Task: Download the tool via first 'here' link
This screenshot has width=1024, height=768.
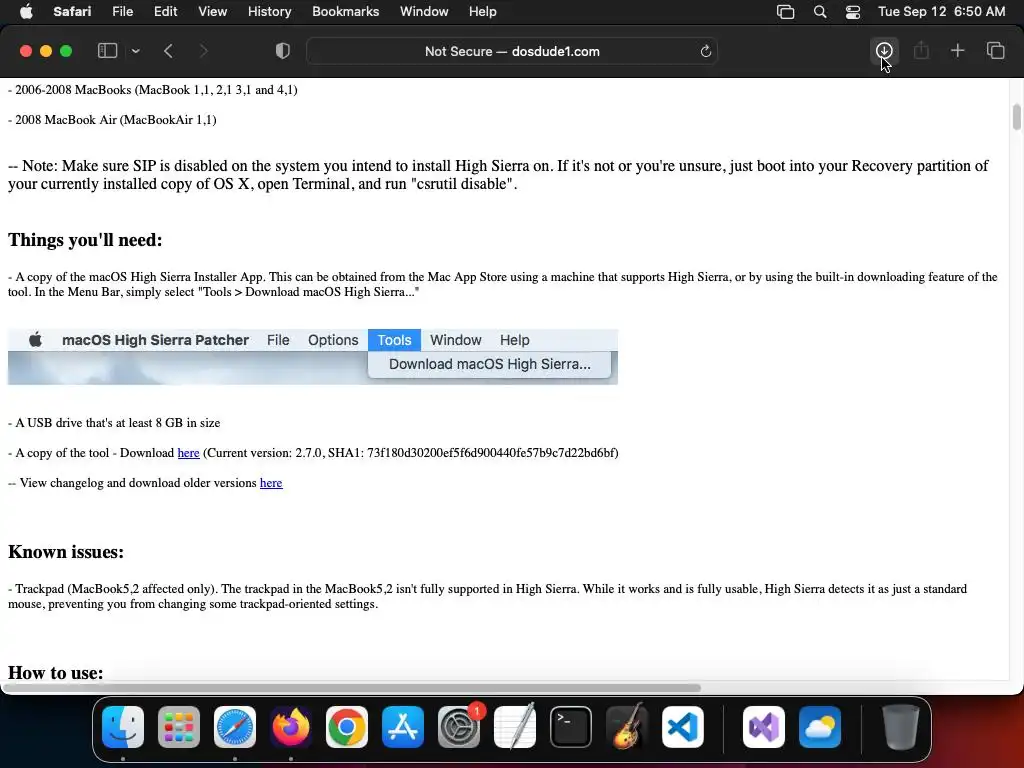Action: 188,453
